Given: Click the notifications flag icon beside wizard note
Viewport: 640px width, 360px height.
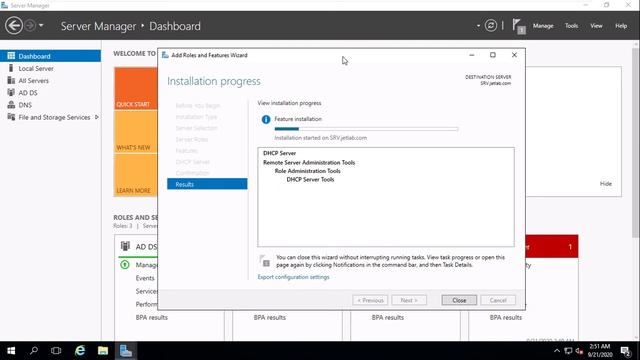Looking at the screenshot, I should [264, 261].
